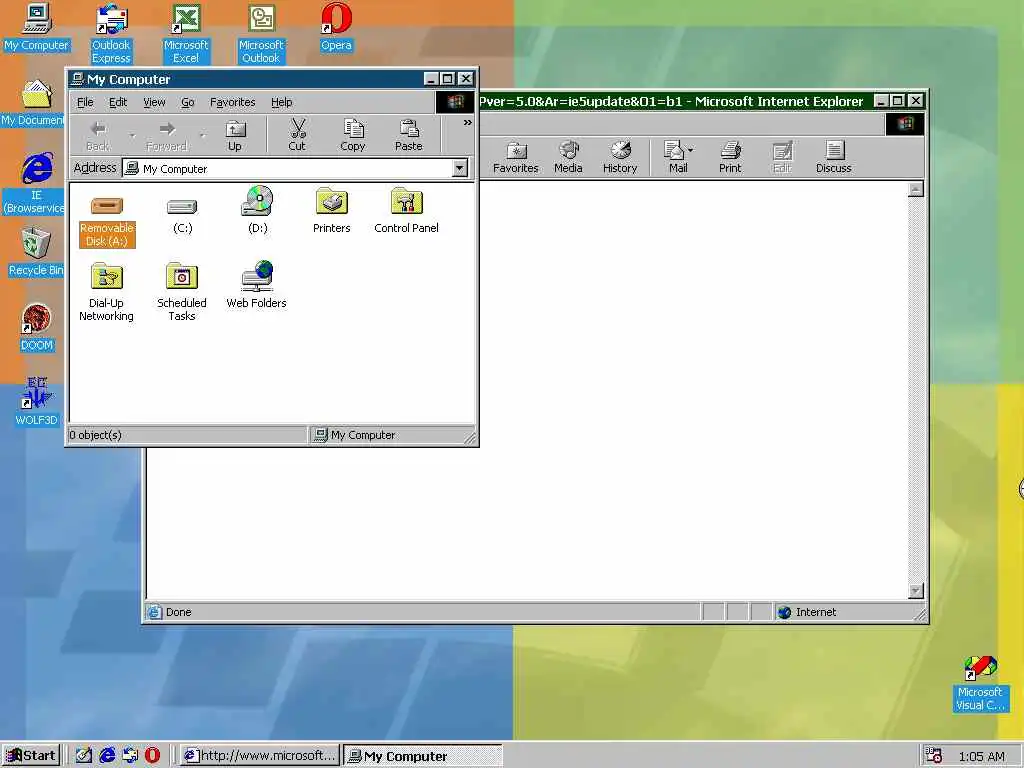Screen dimensions: 1024x768
Task: Open the File menu in My Computer
Action: click(85, 103)
